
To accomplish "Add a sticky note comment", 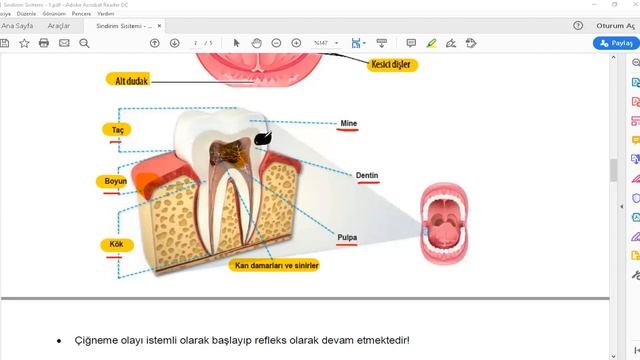I will (x=411, y=43).
